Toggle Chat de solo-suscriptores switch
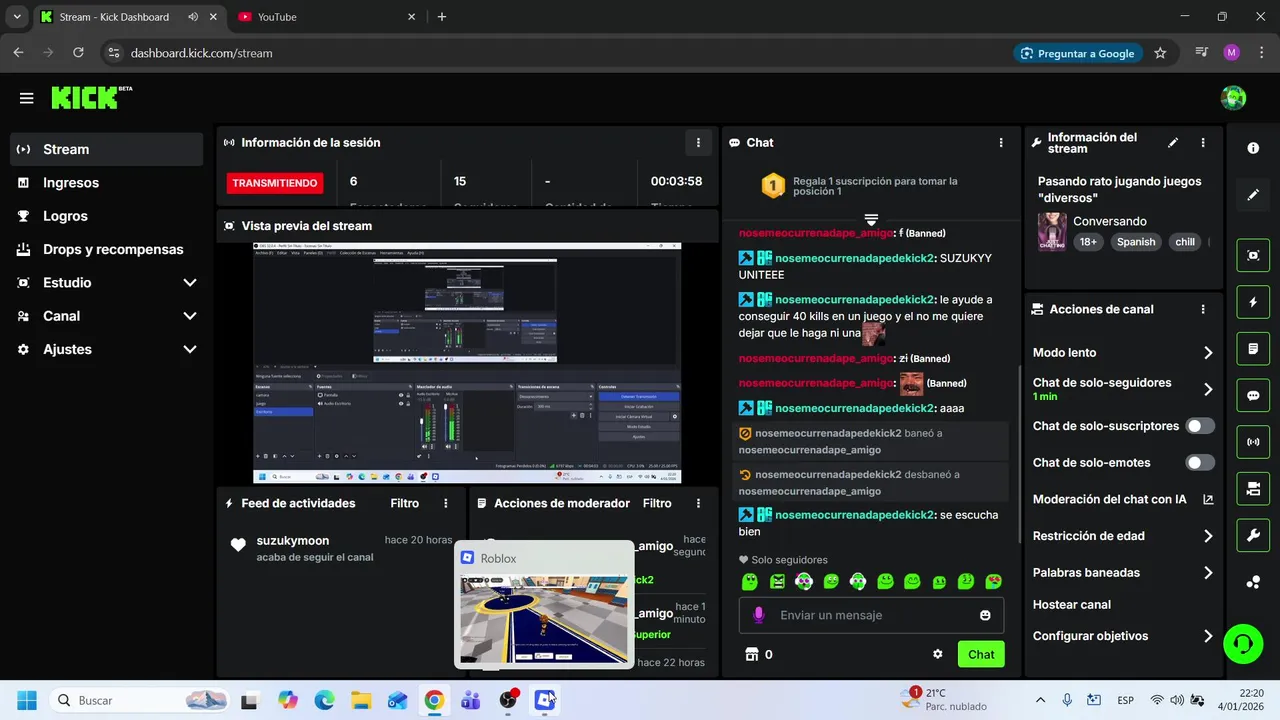 (1200, 426)
